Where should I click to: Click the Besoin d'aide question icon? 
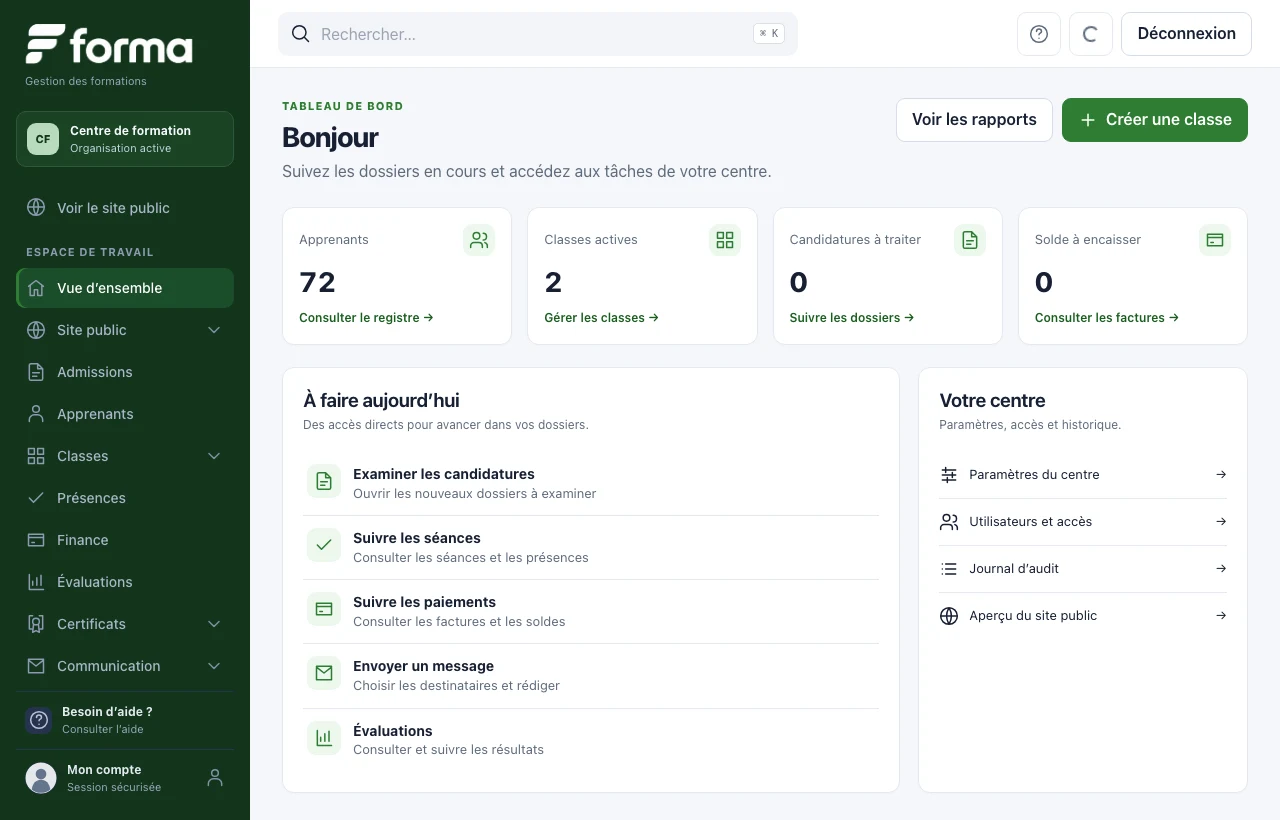coord(39,720)
